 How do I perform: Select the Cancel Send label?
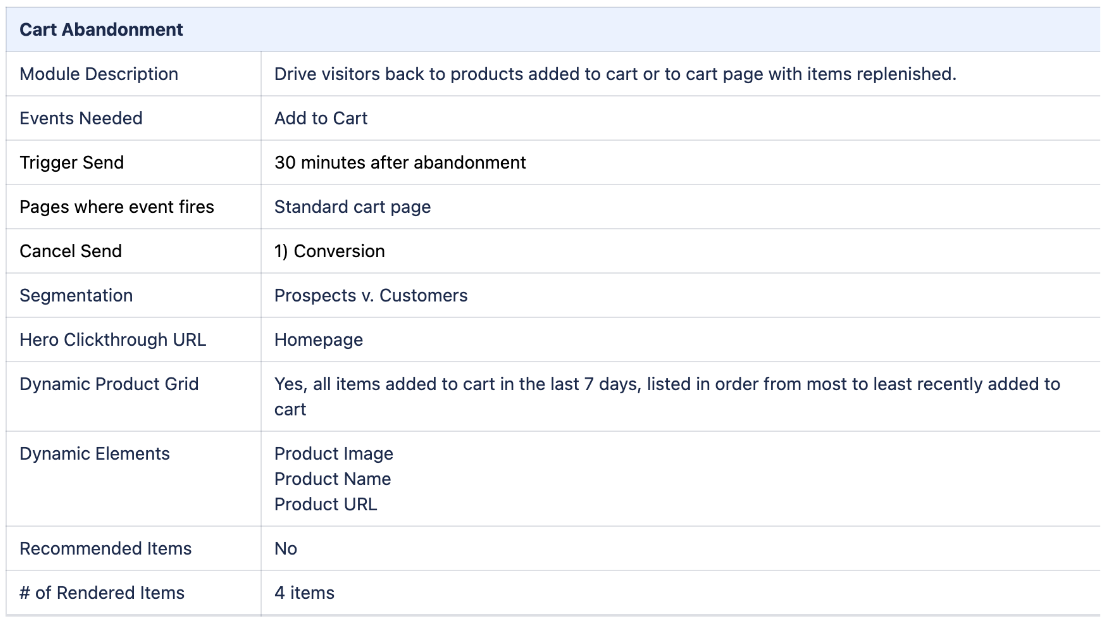pyautogui.click(x=71, y=251)
